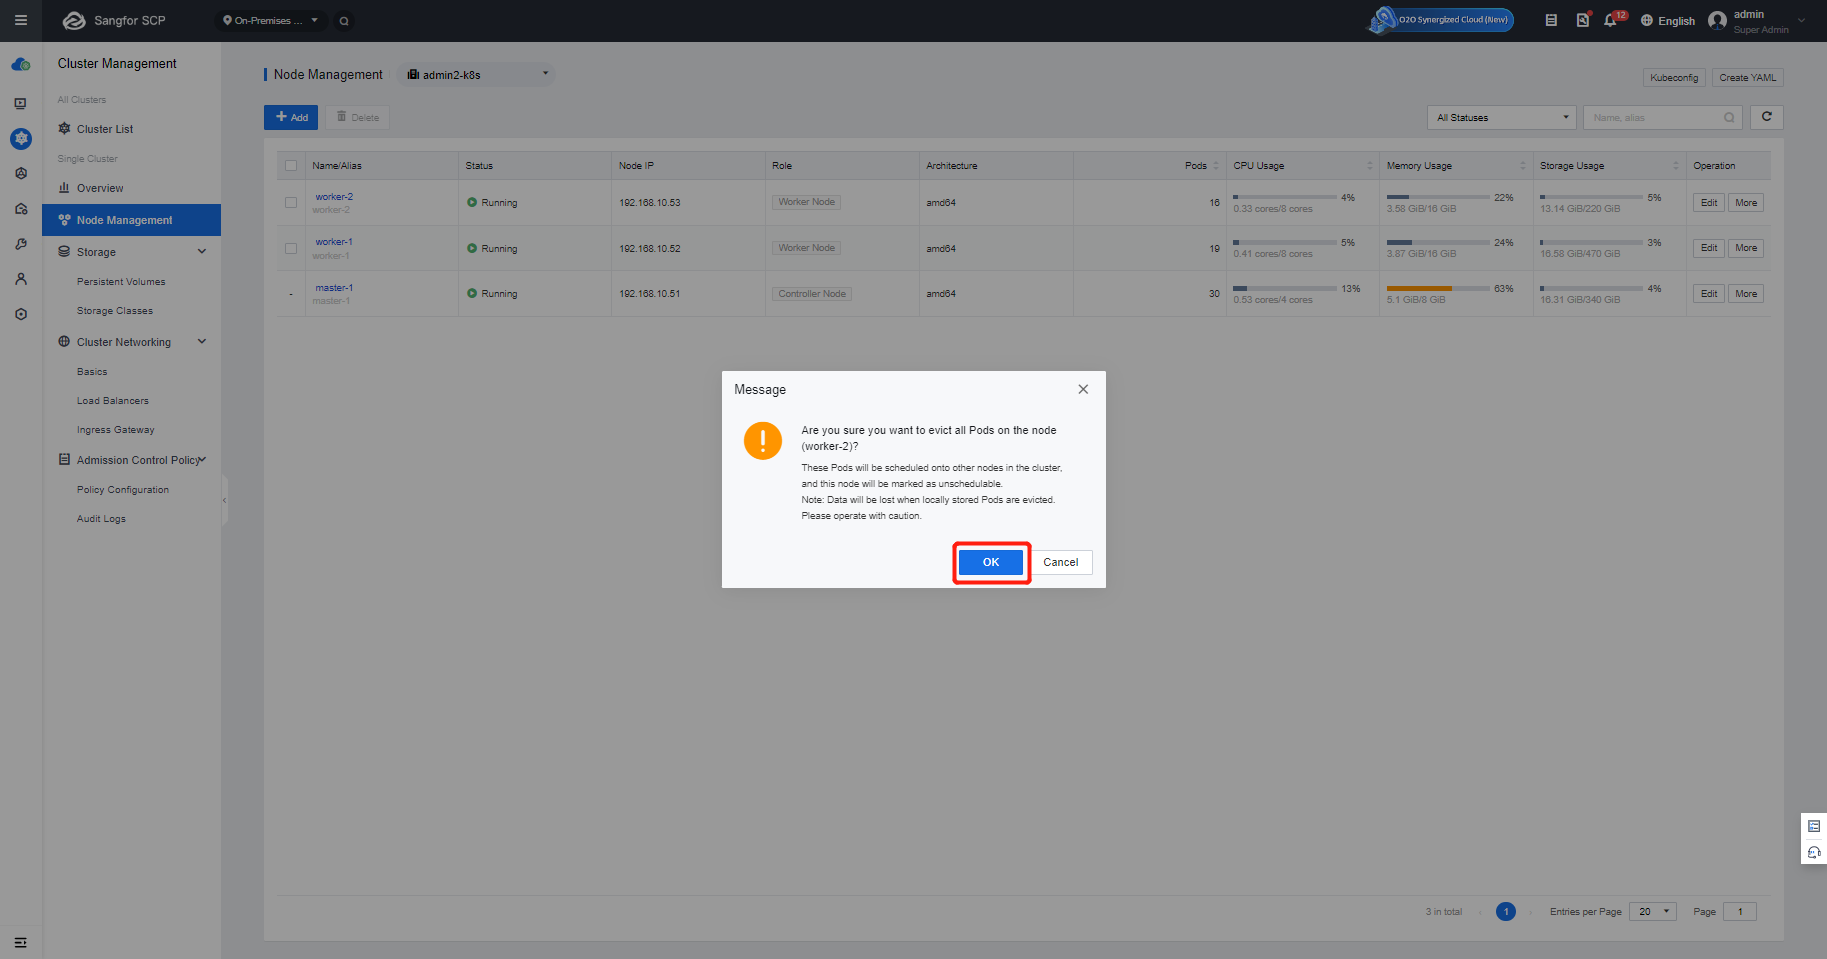Collapse the sidebar using the panel handle
This screenshot has height=959, width=1827.
tap(224, 500)
